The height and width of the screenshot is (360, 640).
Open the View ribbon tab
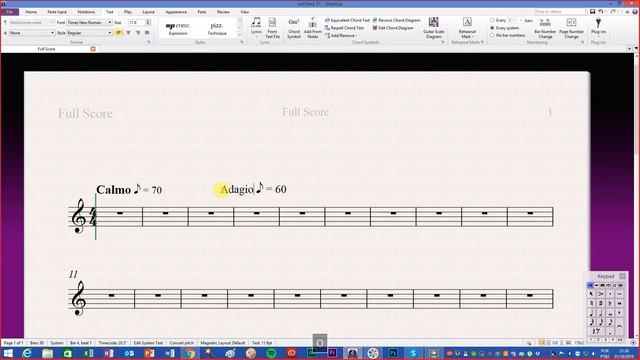point(244,12)
